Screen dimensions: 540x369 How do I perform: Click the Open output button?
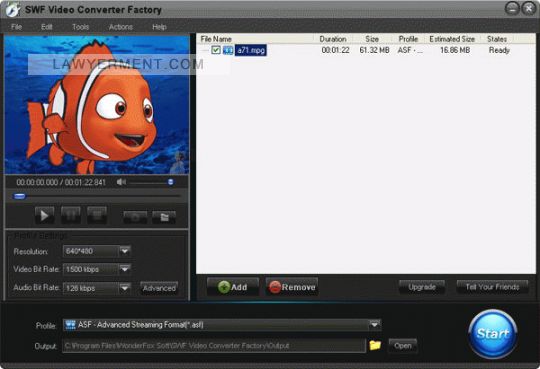click(x=403, y=345)
